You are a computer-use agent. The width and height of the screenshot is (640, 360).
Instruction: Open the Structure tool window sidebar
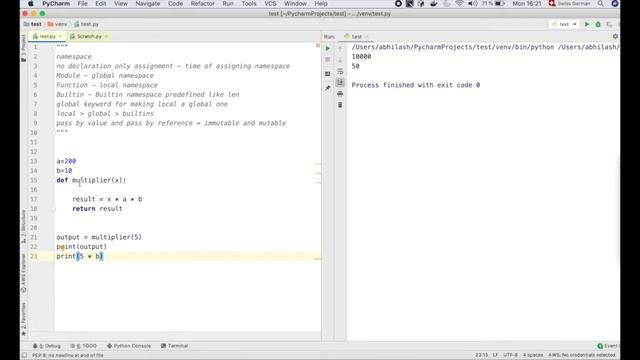click(23, 227)
